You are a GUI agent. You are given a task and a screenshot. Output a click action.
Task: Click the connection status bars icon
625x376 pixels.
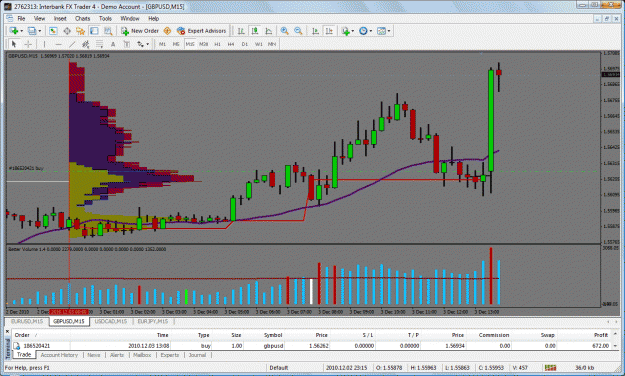[x=550, y=368]
